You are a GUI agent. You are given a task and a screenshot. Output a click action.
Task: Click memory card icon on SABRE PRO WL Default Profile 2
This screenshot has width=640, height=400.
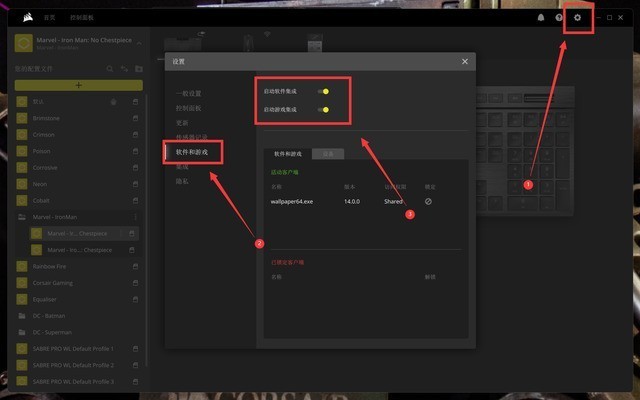tap(136, 365)
